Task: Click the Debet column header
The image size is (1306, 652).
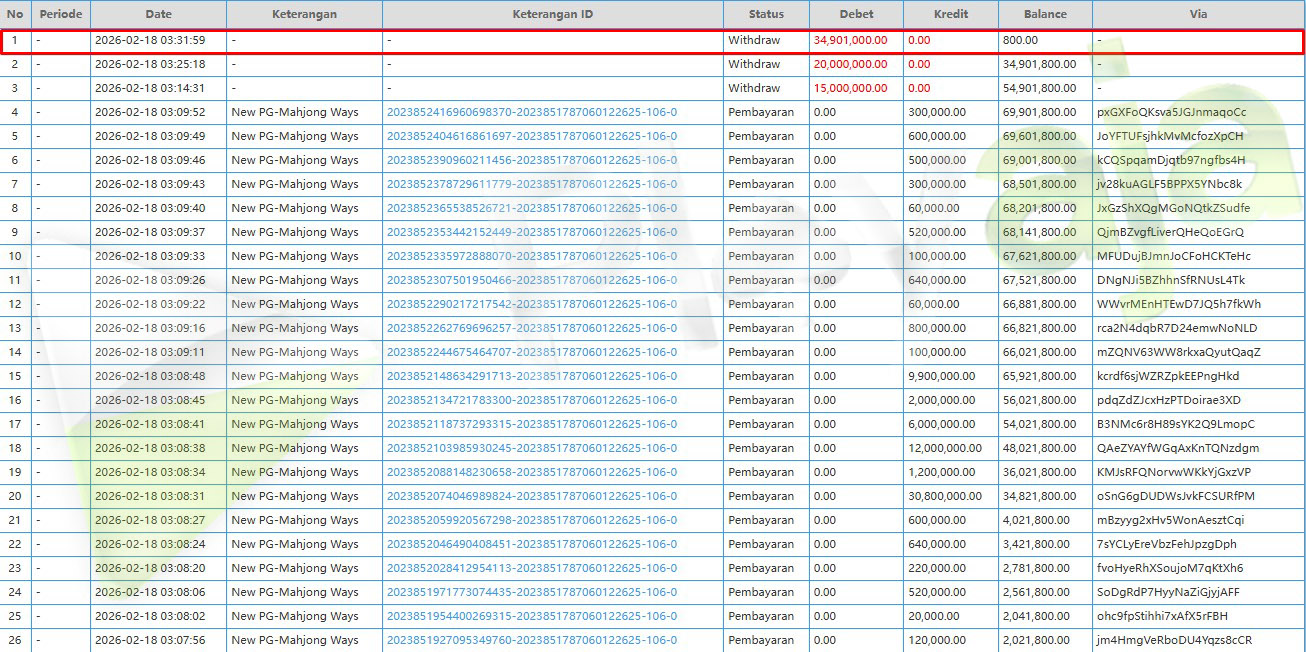Action: click(x=856, y=15)
